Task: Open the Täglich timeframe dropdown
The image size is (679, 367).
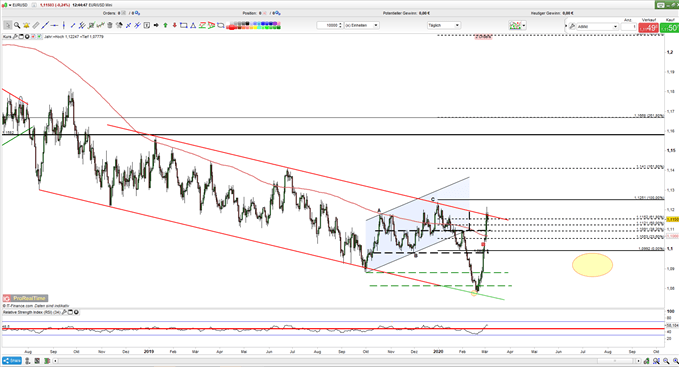Action: pyautogui.click(x=443, y=26)
